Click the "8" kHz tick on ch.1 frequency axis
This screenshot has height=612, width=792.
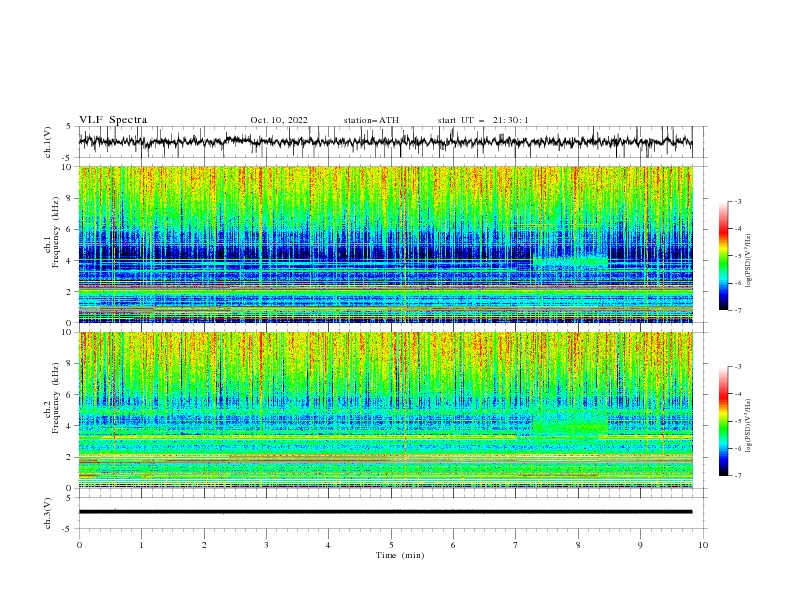point(69,198)
